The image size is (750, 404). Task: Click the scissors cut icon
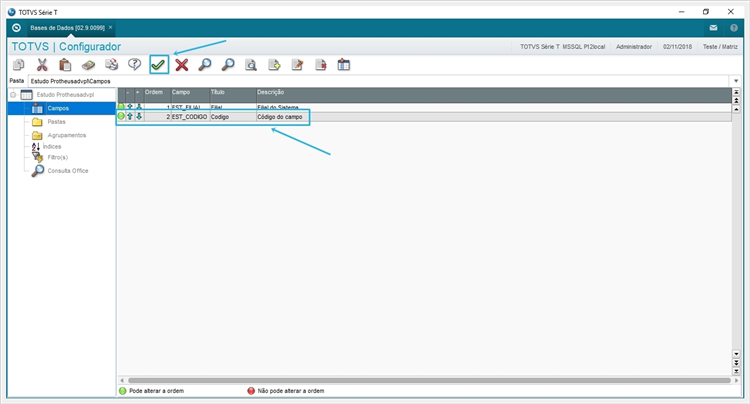(x=42, y=65)
